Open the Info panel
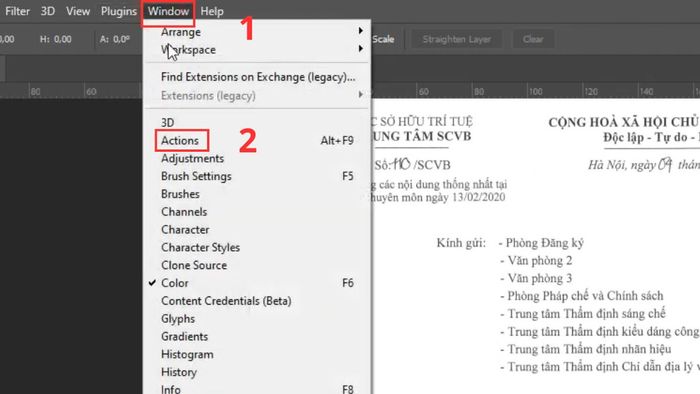This screenshot has height=394, width=700. coord(257,389)
